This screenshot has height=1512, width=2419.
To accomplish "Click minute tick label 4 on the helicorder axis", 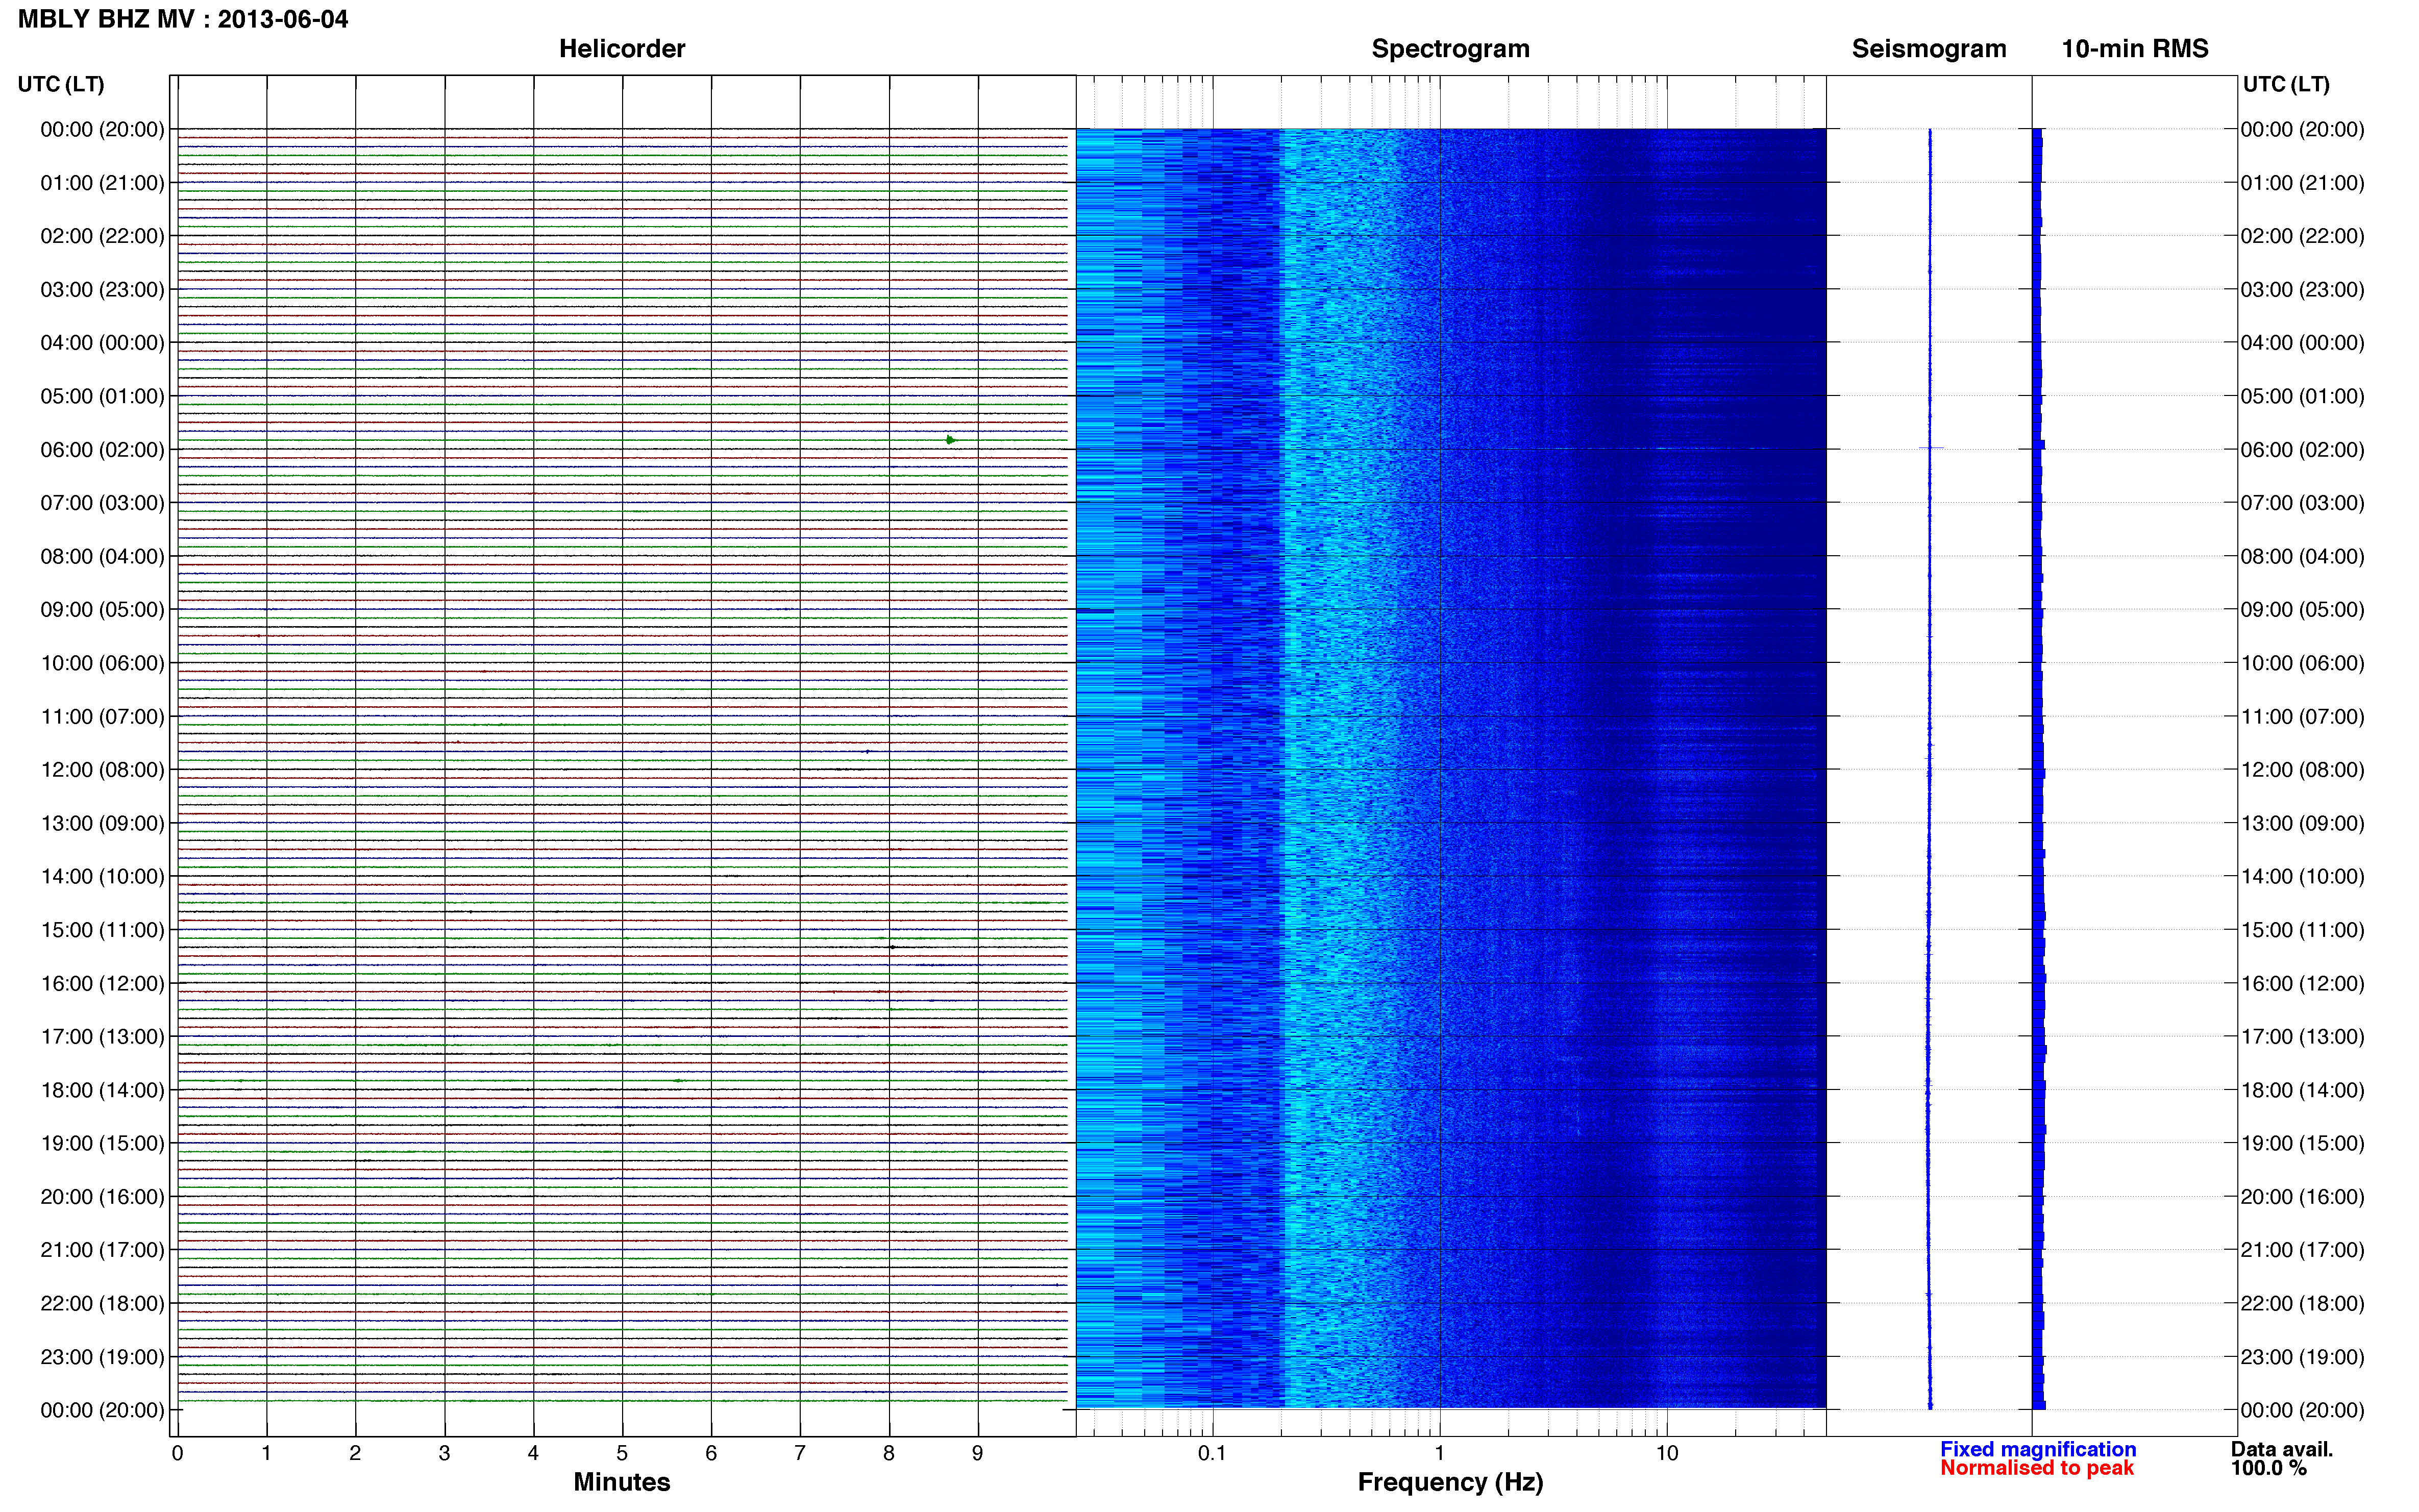I will click(533, 1453).
